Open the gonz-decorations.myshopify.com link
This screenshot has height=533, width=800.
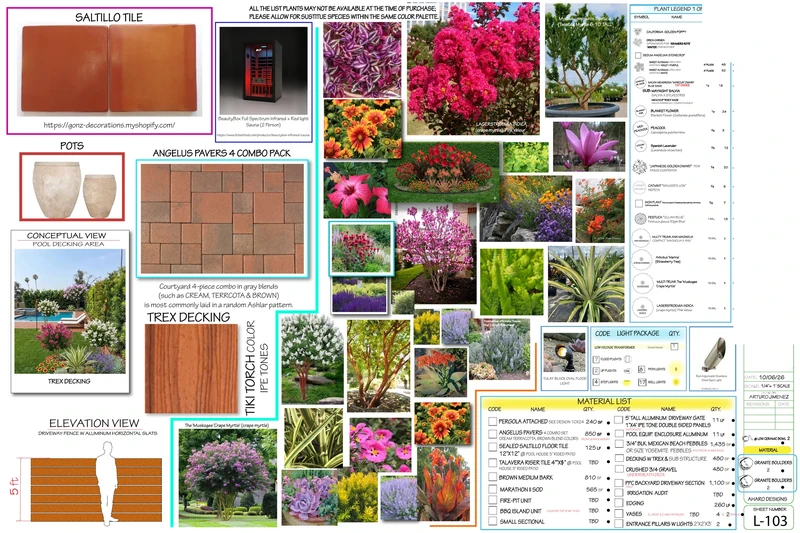109,125
